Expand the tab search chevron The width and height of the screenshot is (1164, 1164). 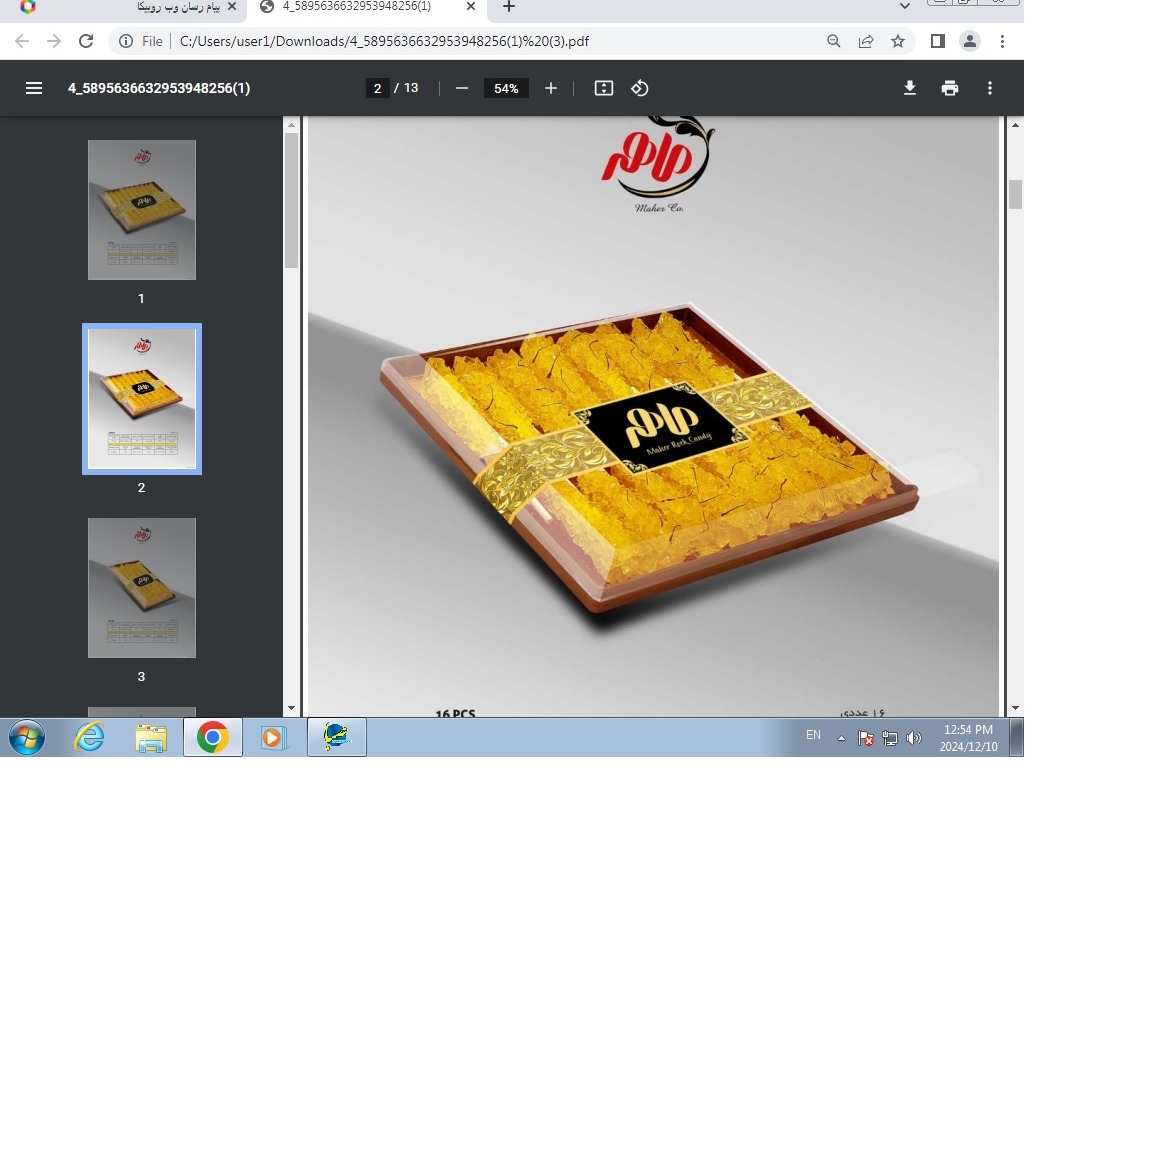click(x=905, y=6)
